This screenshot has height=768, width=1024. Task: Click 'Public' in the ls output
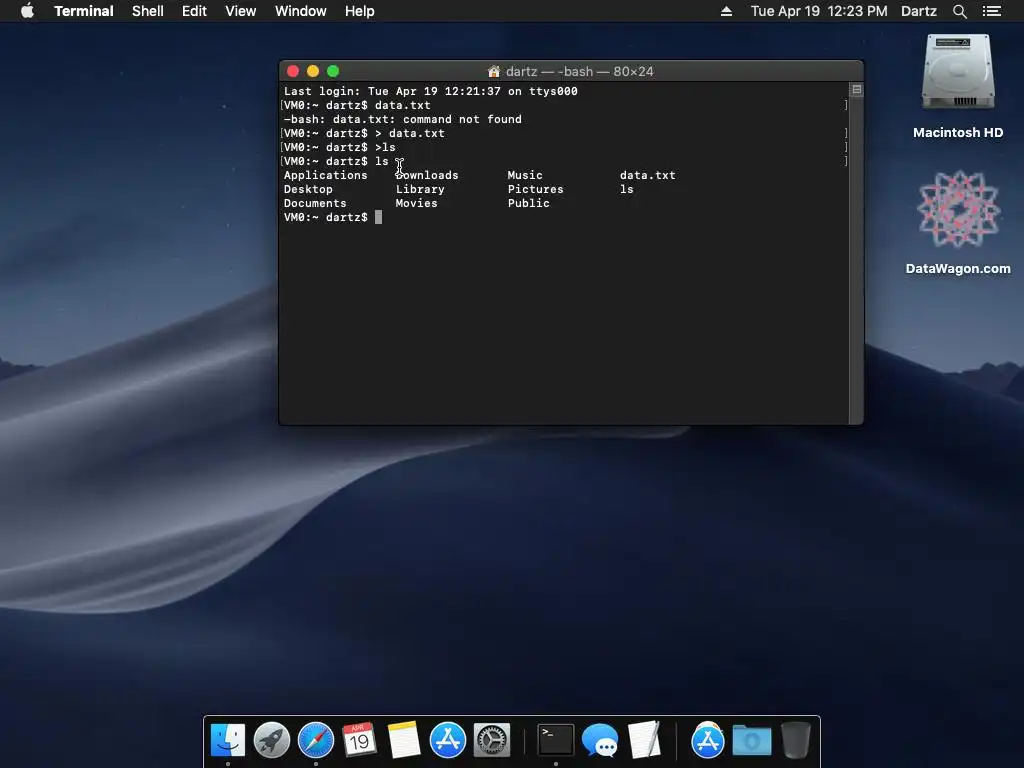(528, 203)
